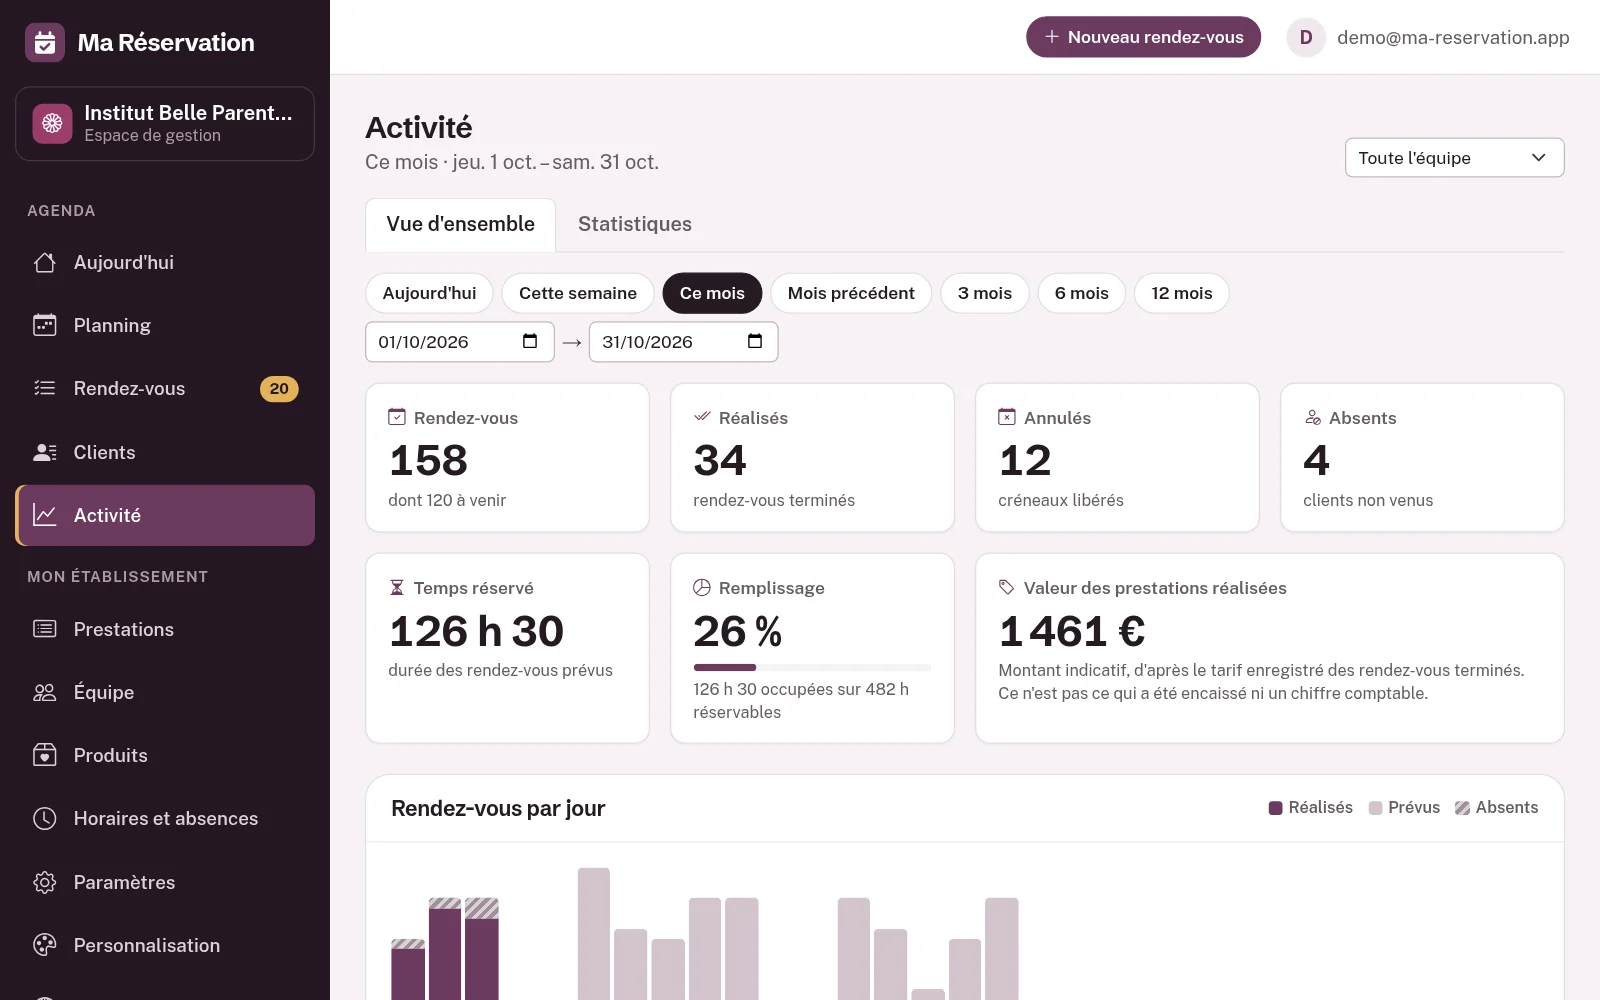This screenshot has width=1600, height=1000.
Task: Select the Mois précédent period filter
Action: click(851, 293)
